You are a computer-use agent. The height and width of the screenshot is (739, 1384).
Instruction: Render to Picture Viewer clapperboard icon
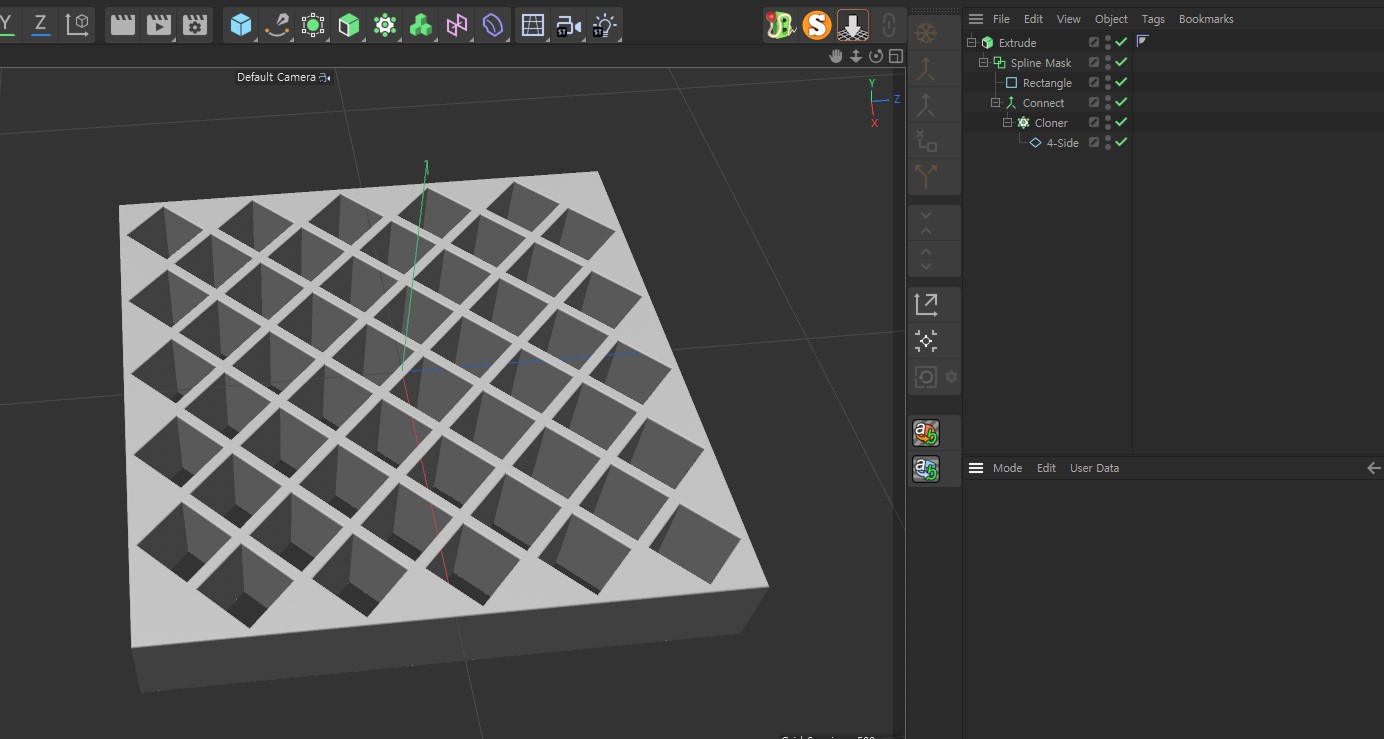[x=159, y=25]
